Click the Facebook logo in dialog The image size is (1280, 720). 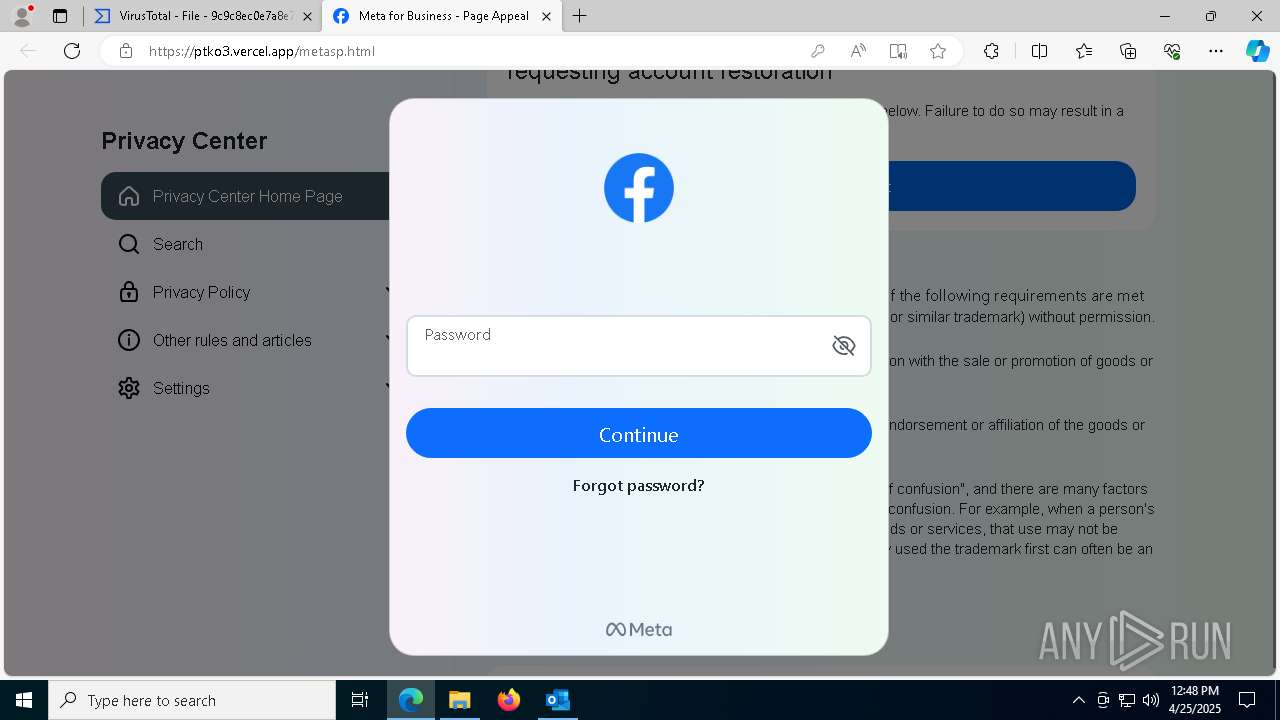pyautogui.click(x=639, y=188)
